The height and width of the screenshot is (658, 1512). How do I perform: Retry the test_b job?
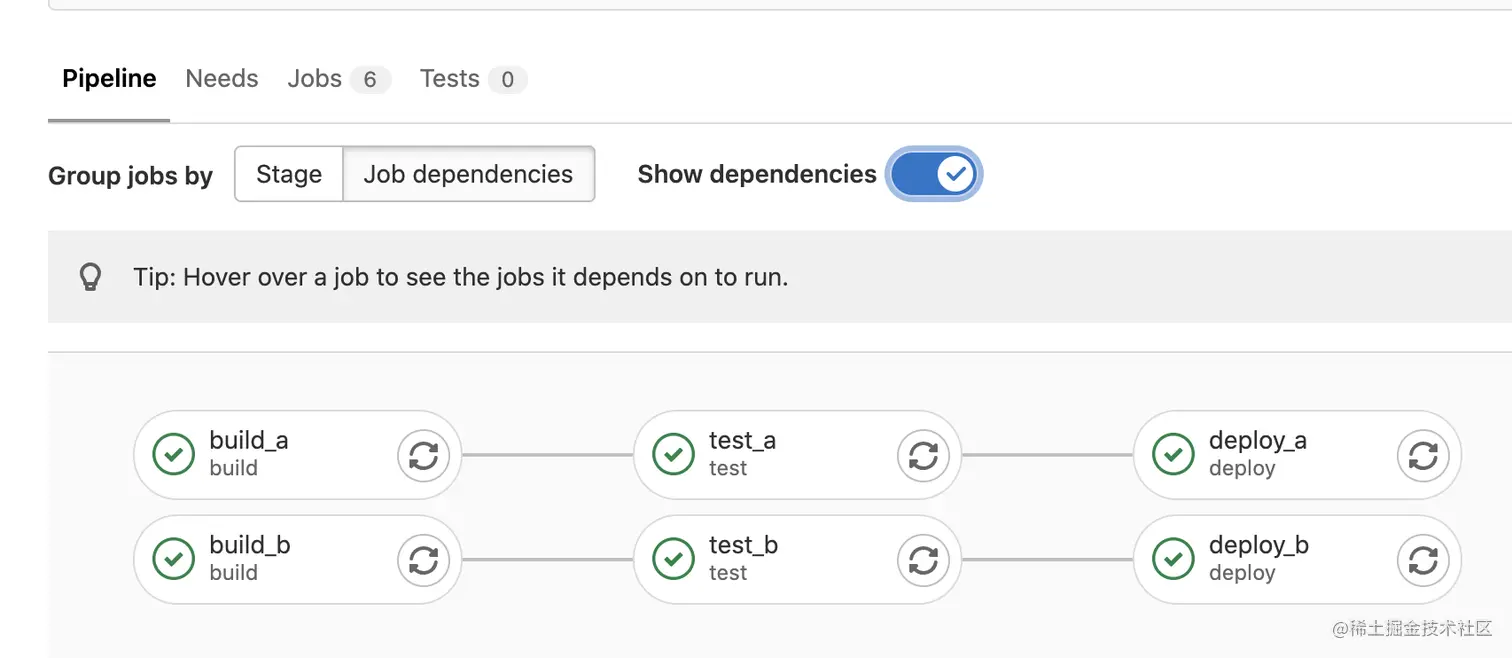coord(923,560)
